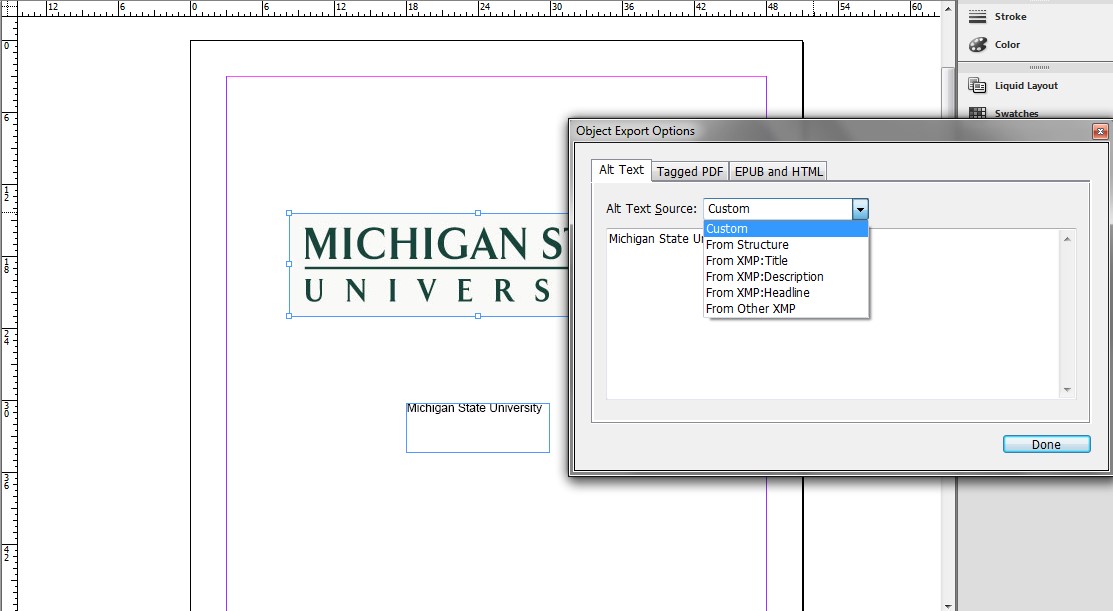Click the Color panel label

[x=1007, y=45]
